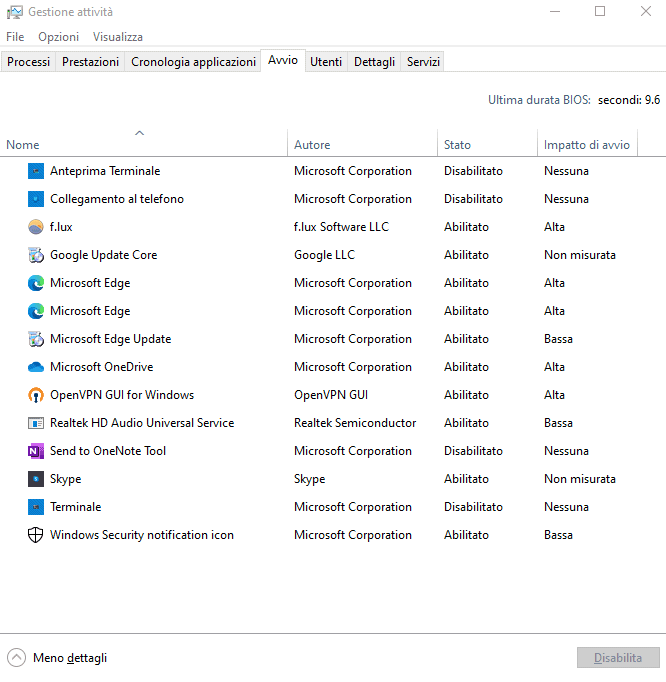666x682 pixels.
Task: Maximize the Gestione attività window
Action: tap(600, 11)
